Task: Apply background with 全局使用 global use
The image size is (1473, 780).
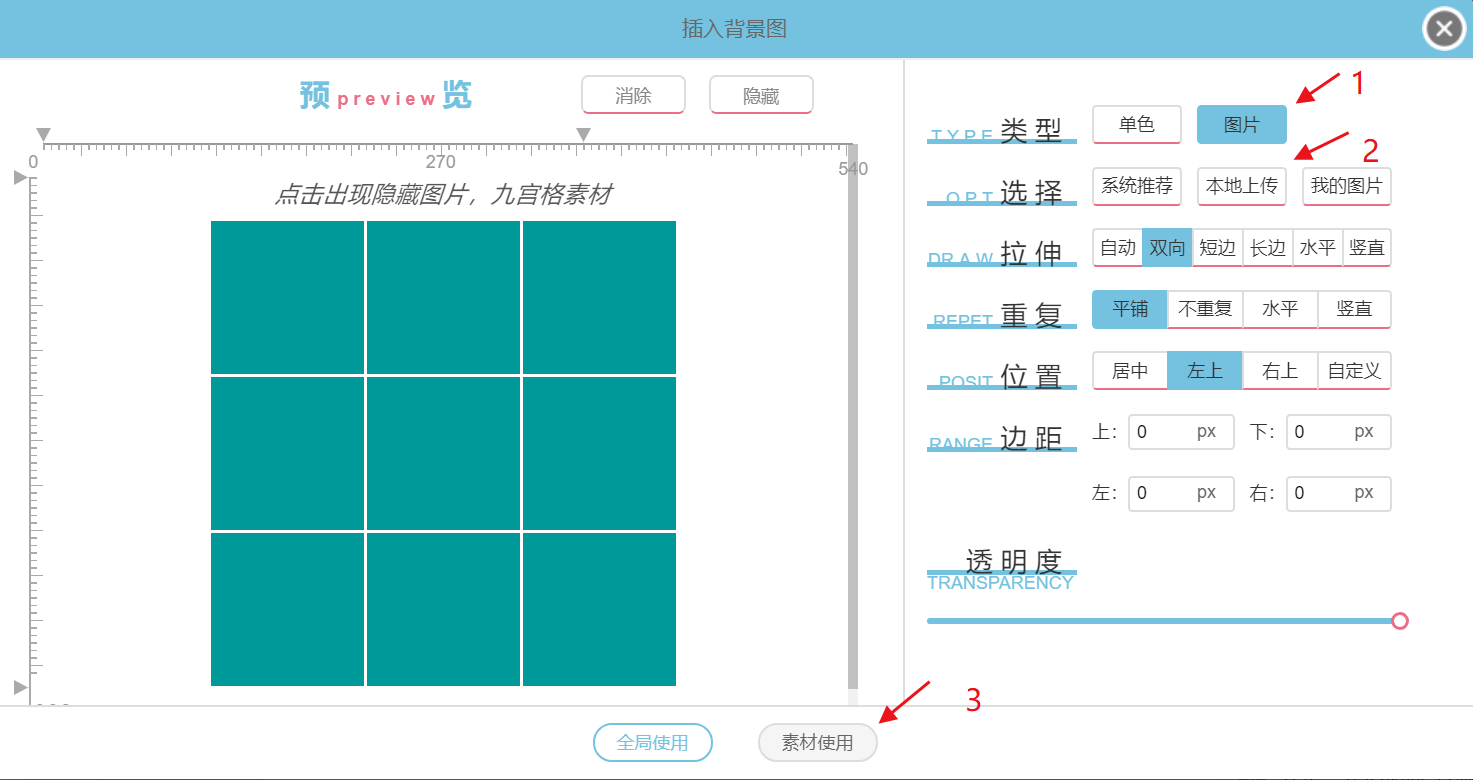Action: [x=652, y=742]
